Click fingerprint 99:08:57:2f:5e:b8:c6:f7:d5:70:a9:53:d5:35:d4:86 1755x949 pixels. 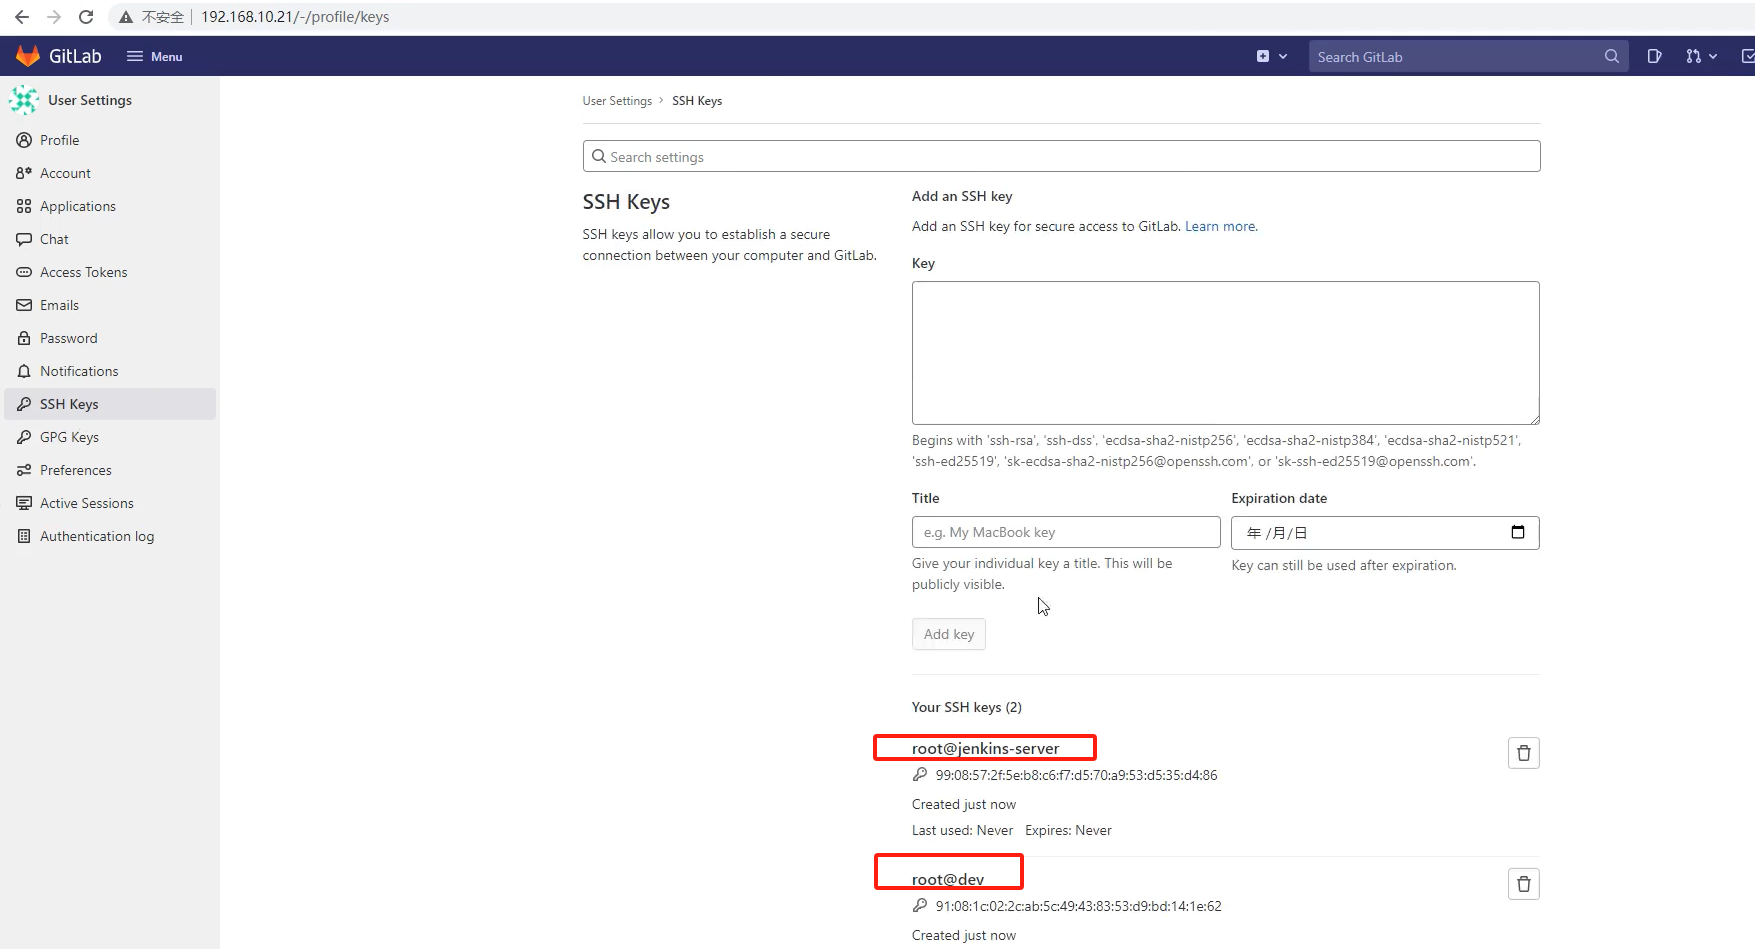click(1076, 776)
